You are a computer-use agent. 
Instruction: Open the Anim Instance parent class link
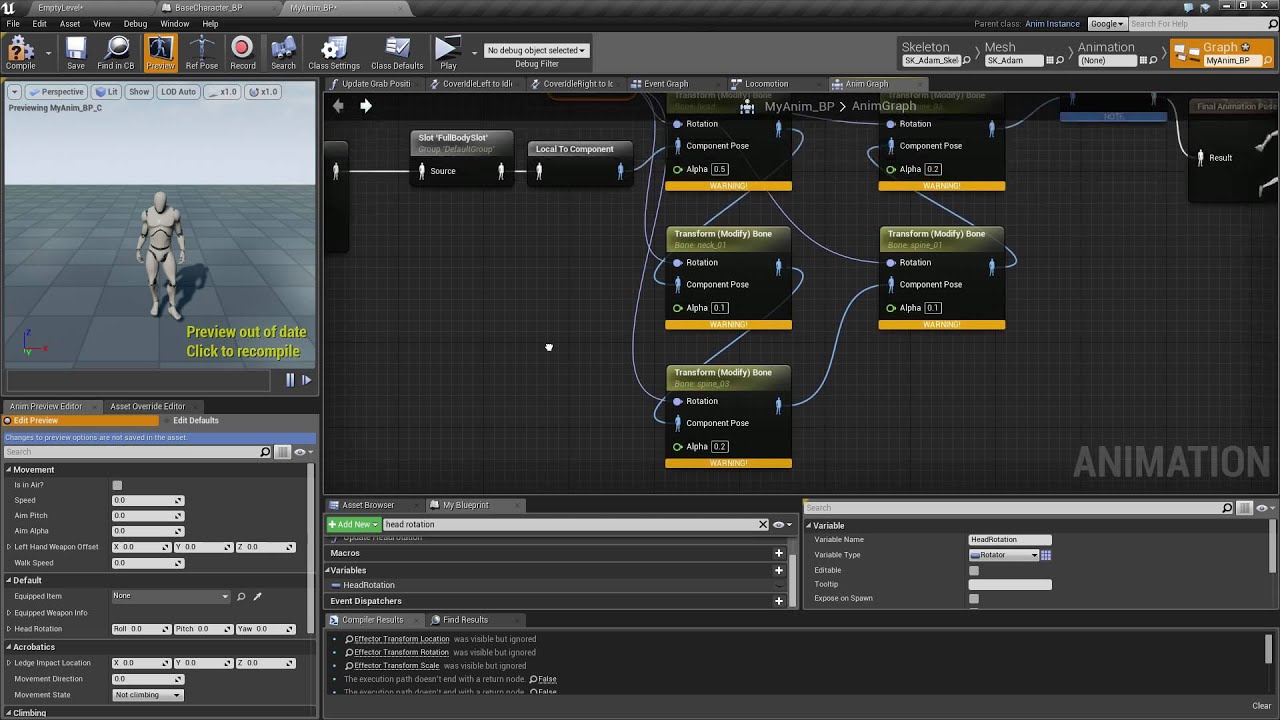[1052, 24]
